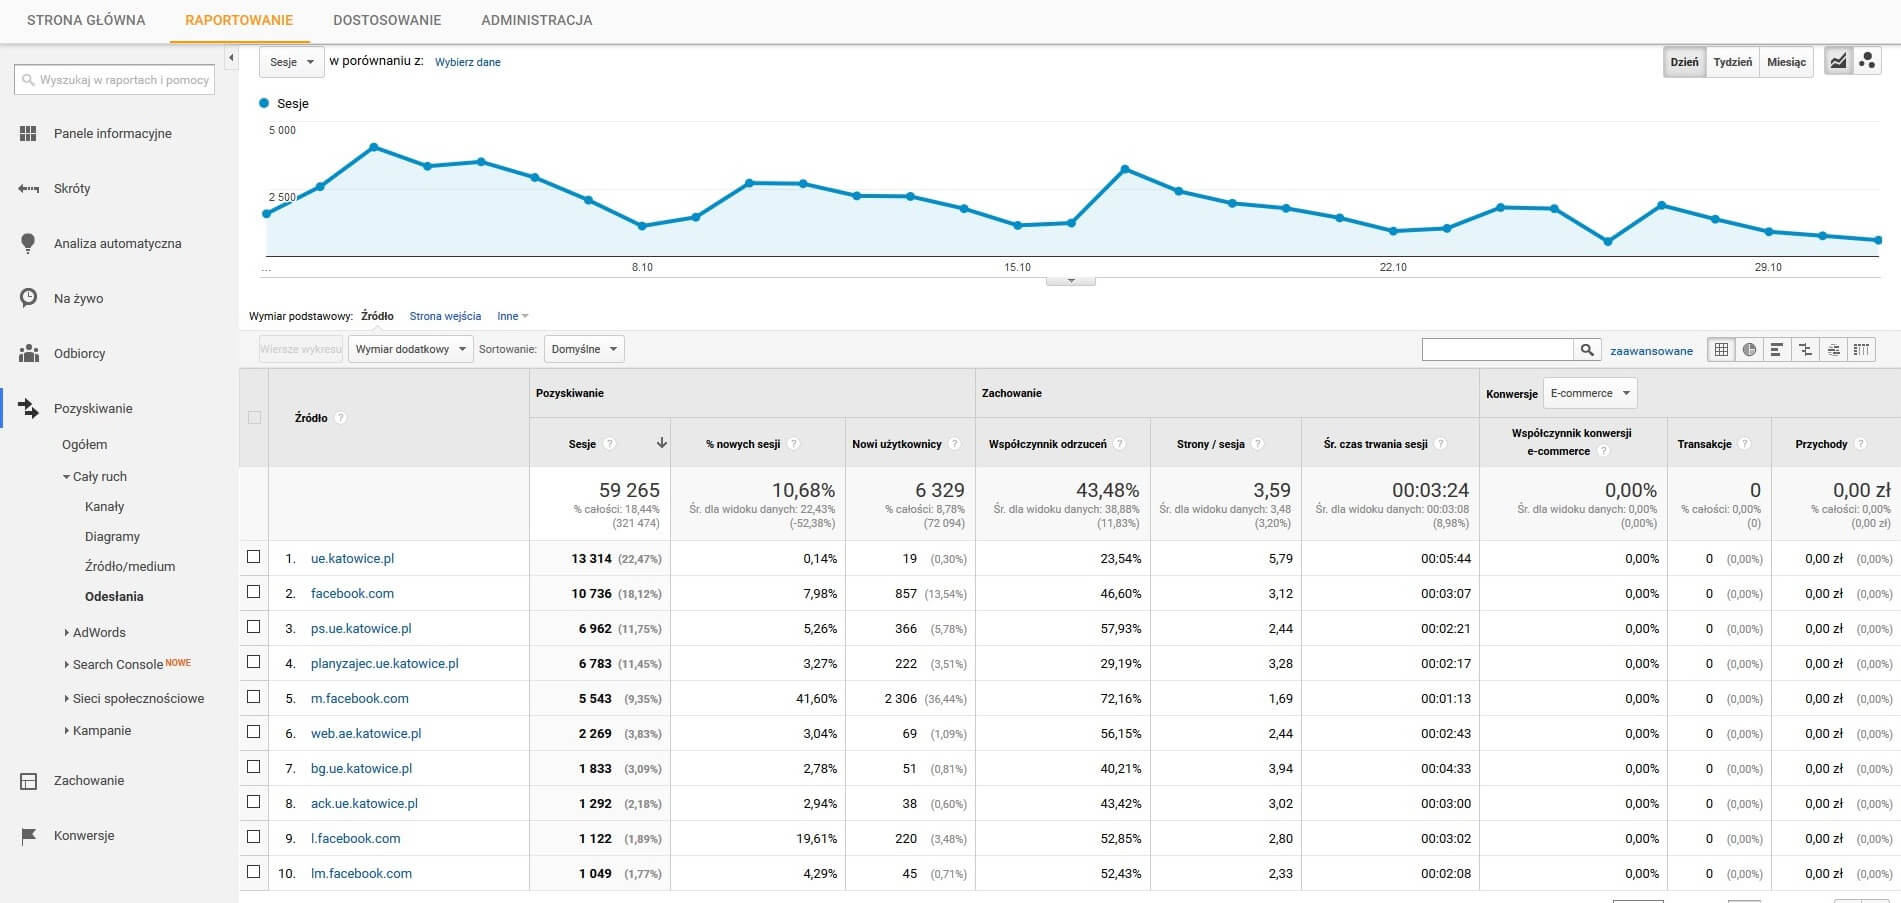
Task: Click the Zachowanie layout icon
Action: pyautogui.click(x=28, y=781)
